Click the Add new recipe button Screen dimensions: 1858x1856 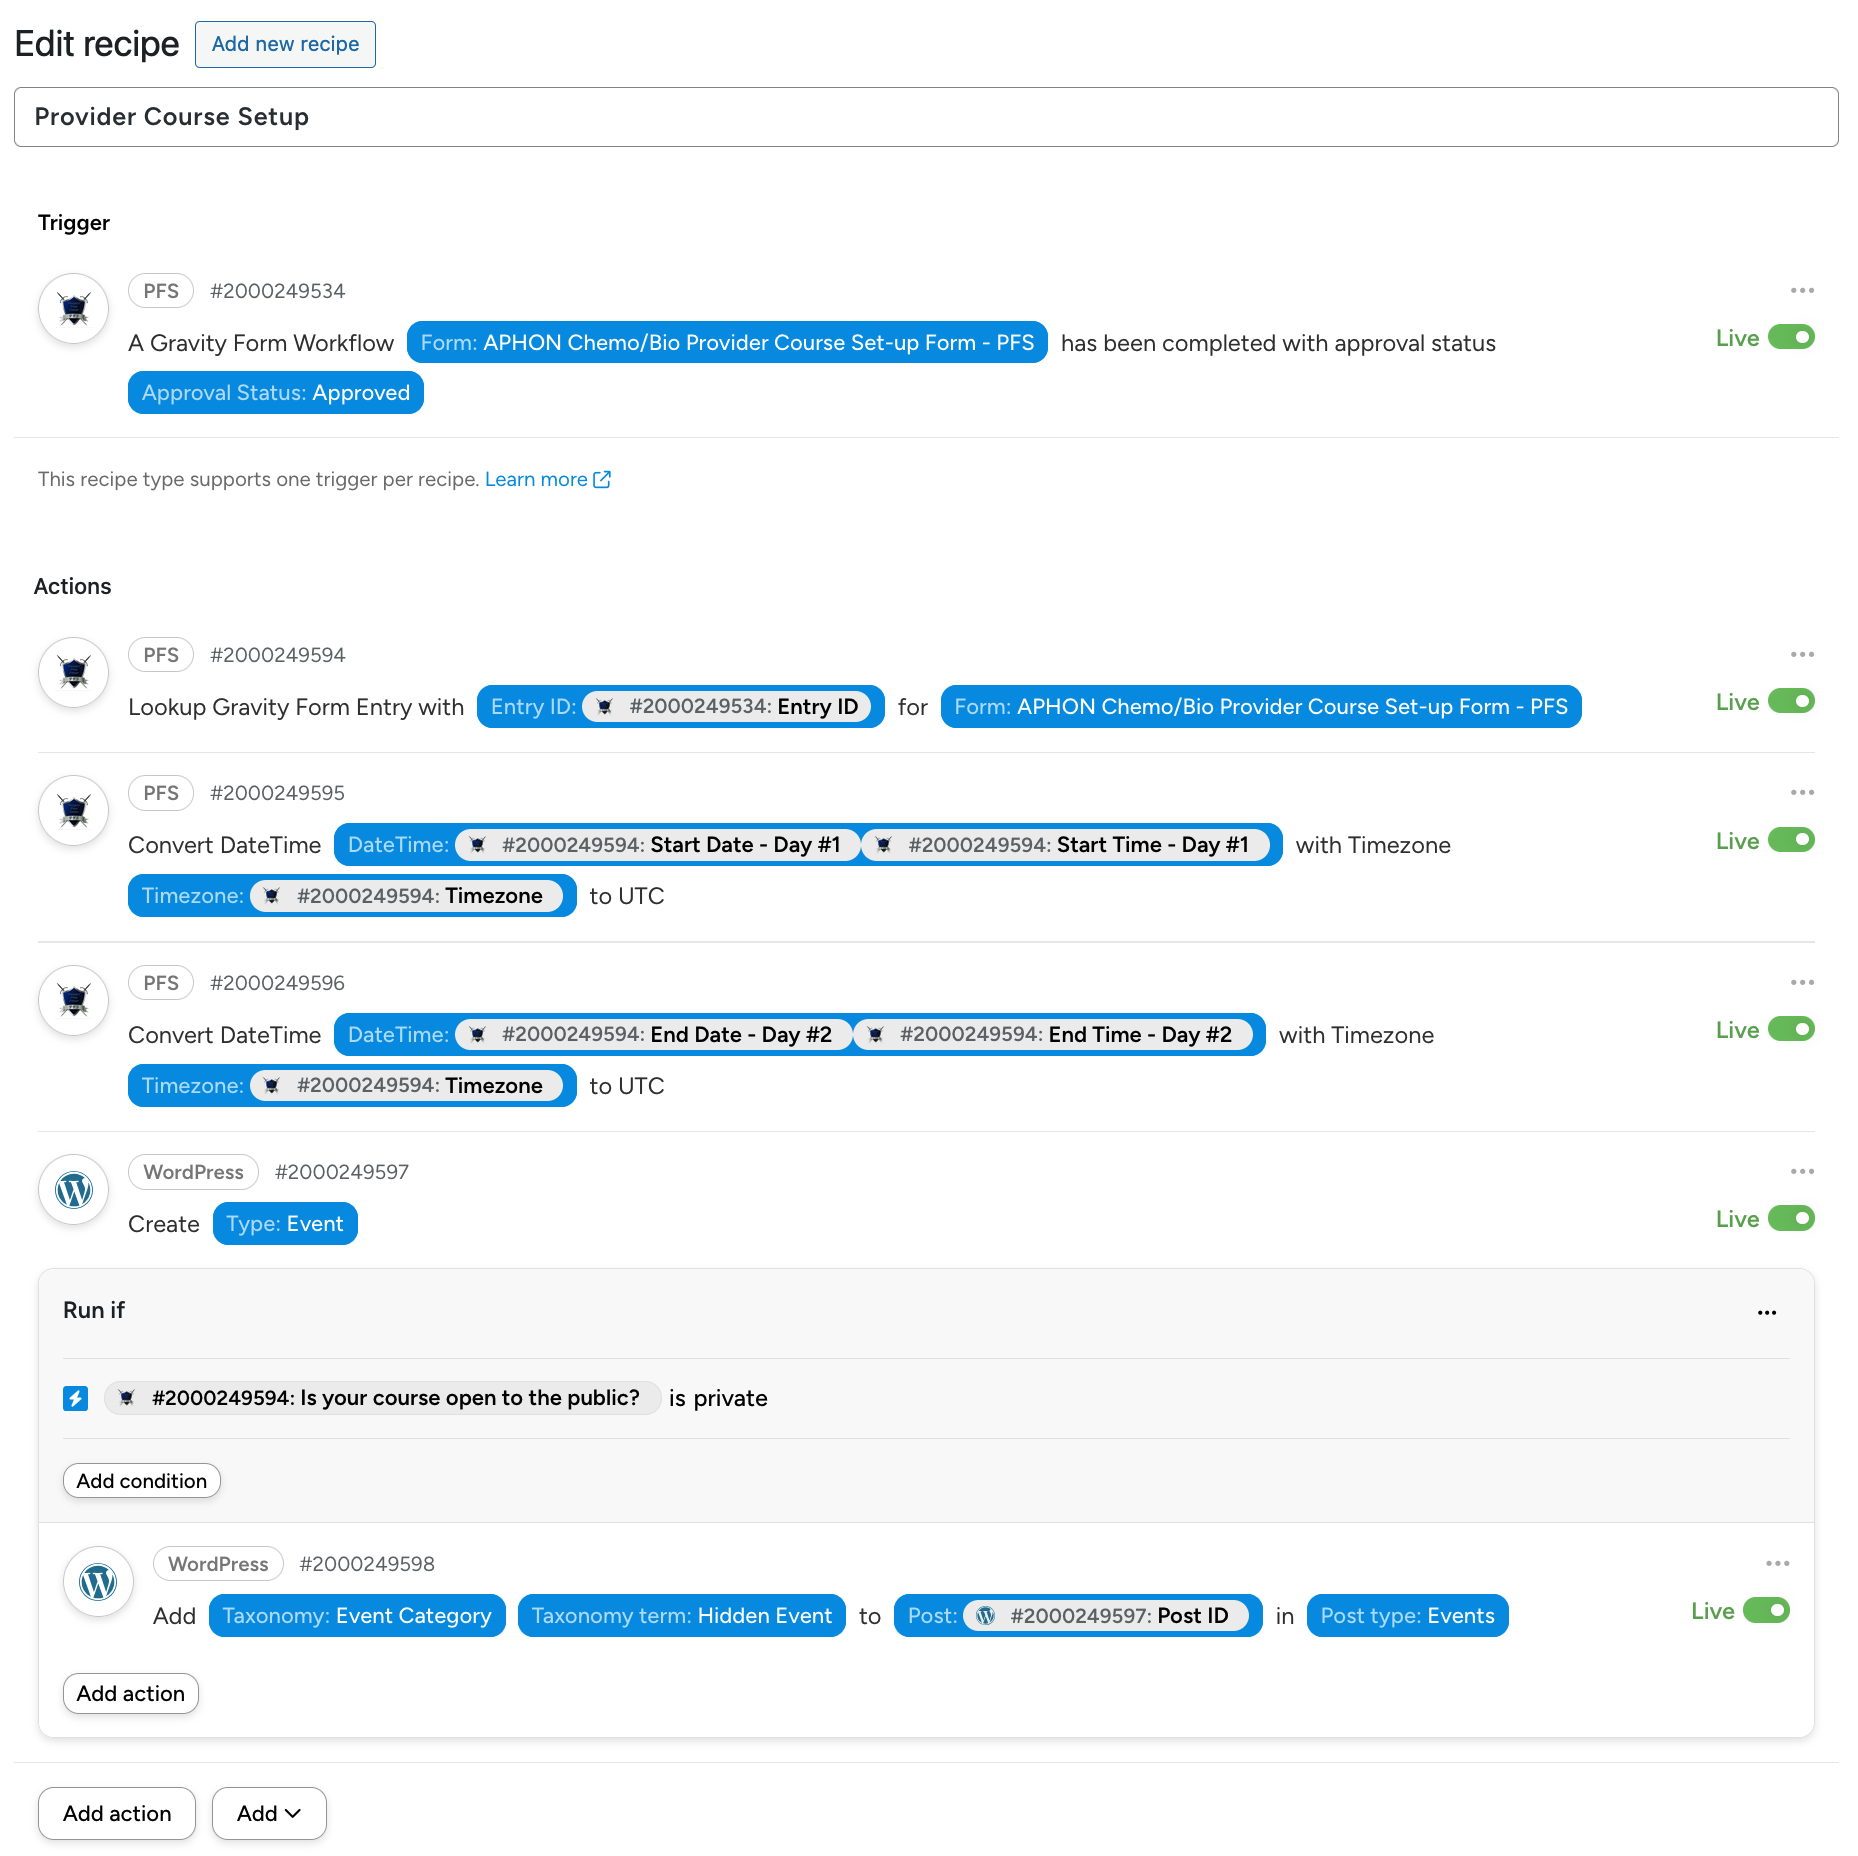point(285,44)
